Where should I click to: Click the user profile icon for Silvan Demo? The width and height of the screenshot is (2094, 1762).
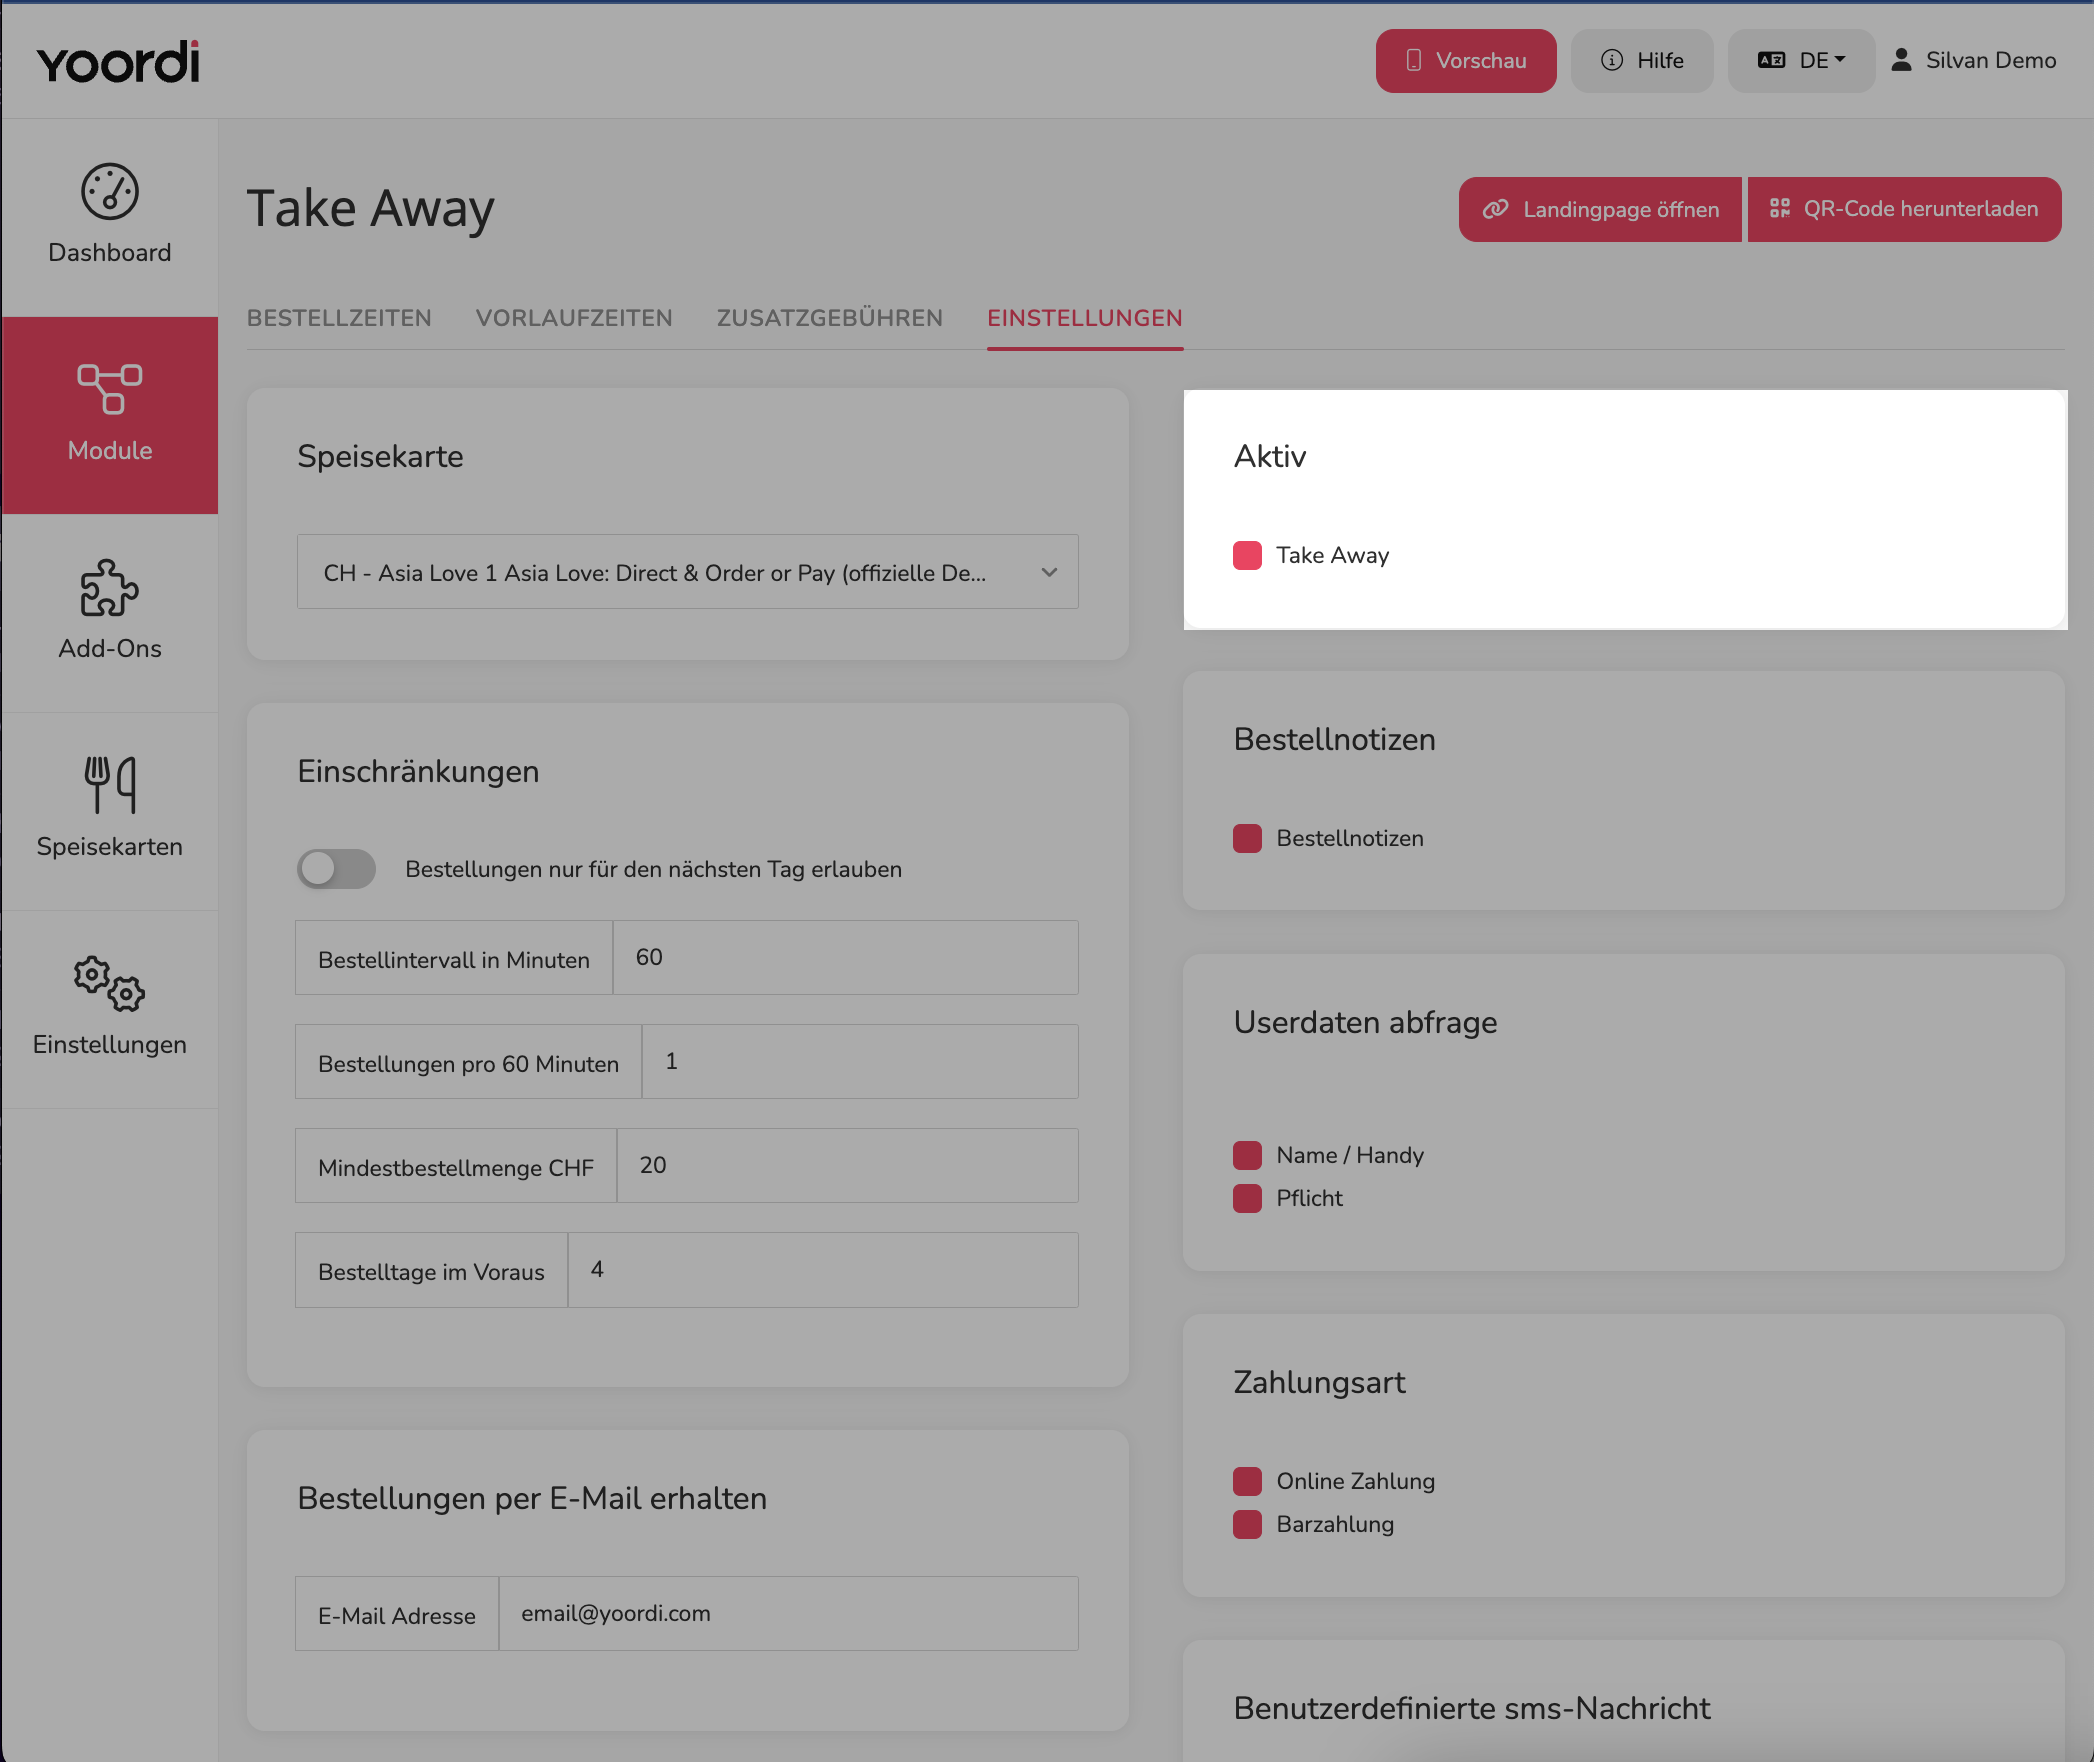pos(1901,60)
